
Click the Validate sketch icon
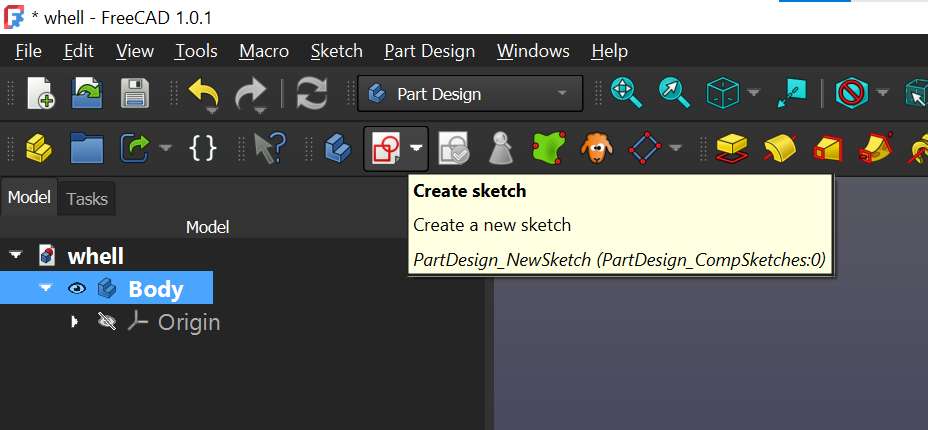454,148
